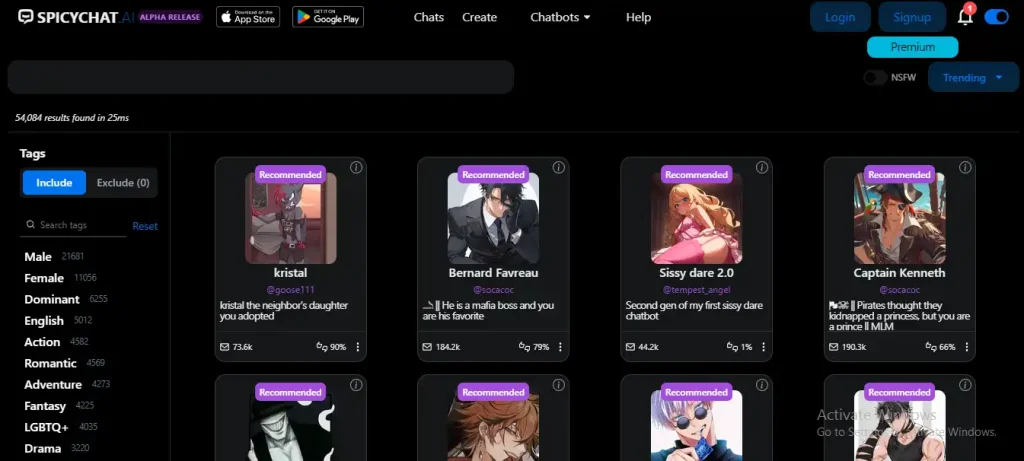Open info icon on Bernard Favreau card
The height and width of the screenshot is (461, 1024).
[x=558, y=168]
